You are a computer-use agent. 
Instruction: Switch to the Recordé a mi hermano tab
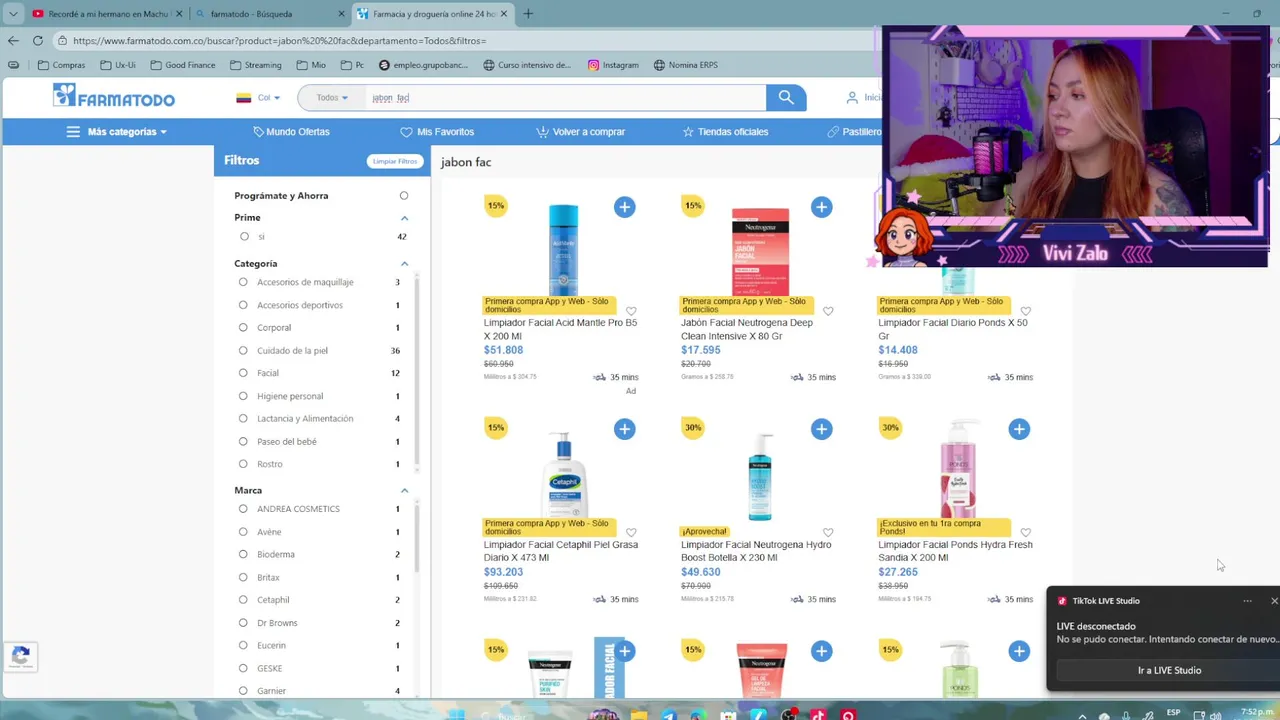click(107, 14)
